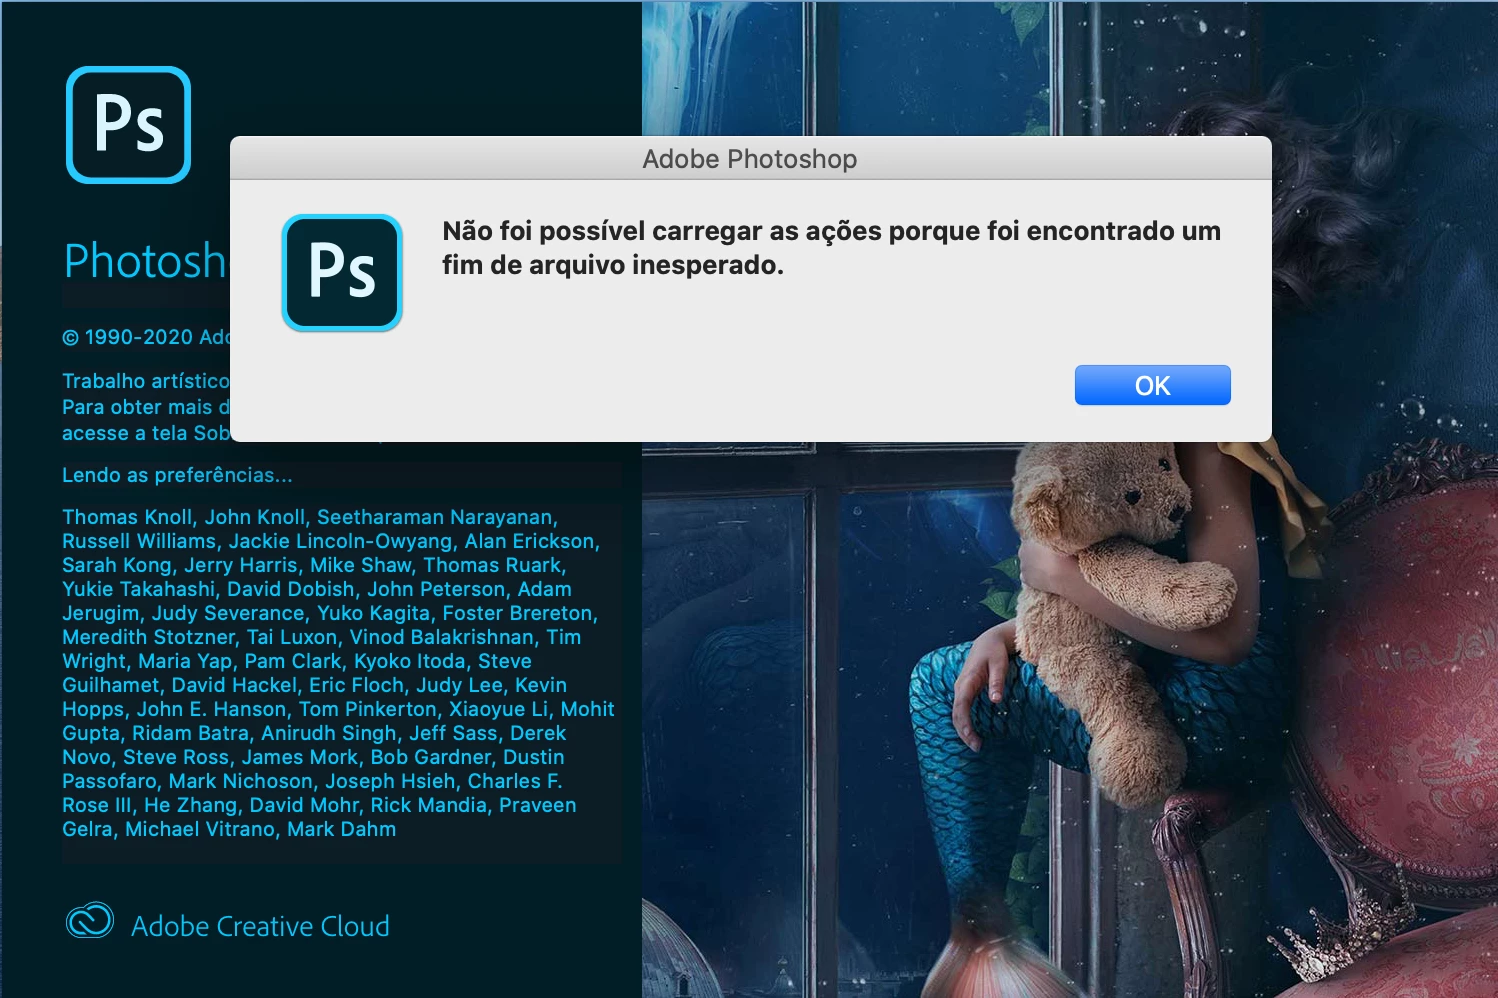Click the 'Photosh' product name on the splash screen
1498x998 pixels.
[x=146, y=261]
